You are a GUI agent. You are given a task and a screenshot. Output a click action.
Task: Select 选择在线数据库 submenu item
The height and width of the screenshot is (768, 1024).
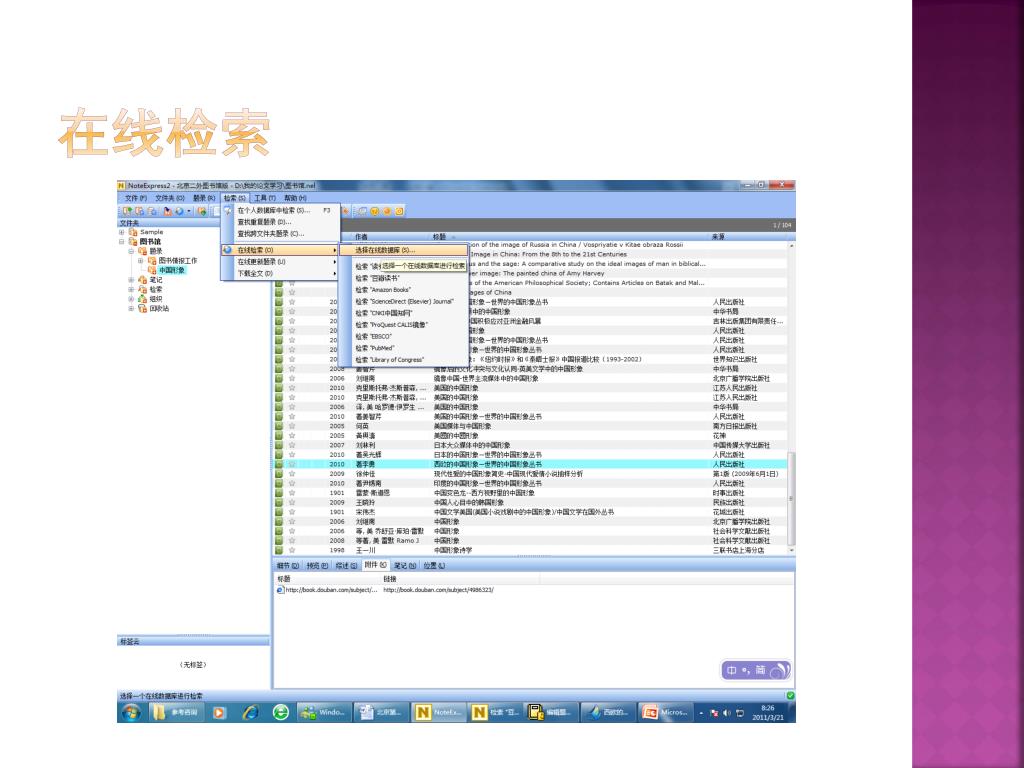point(403,250)
